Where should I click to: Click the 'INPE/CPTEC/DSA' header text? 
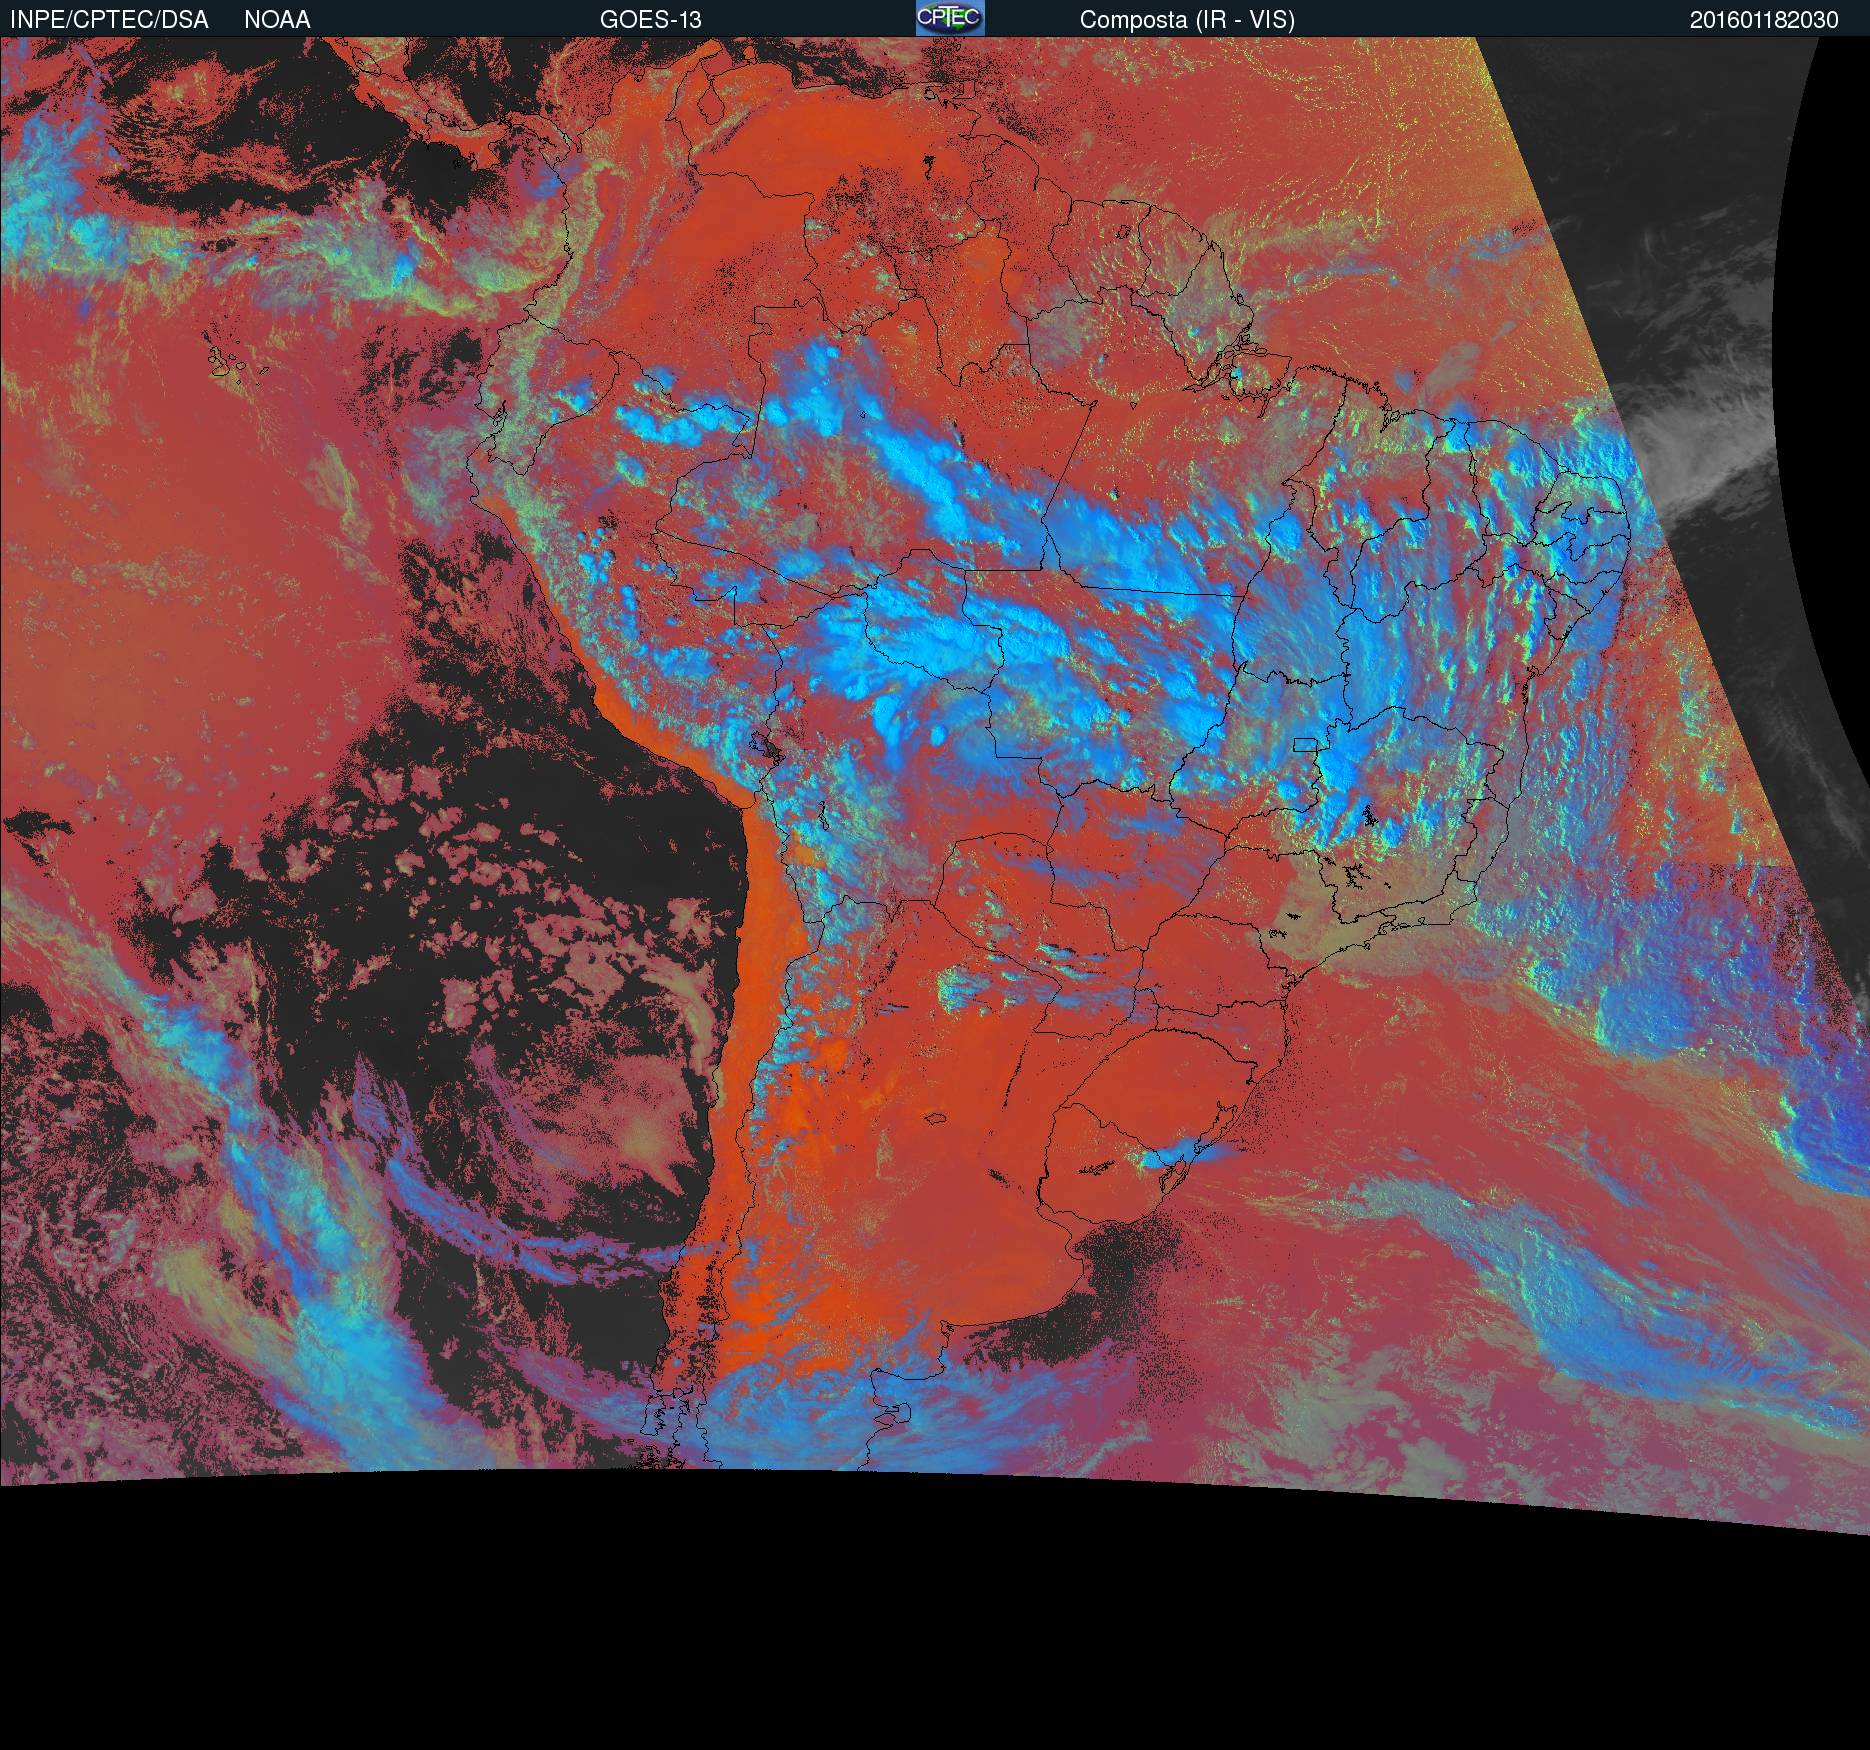[x=109, y=20]
